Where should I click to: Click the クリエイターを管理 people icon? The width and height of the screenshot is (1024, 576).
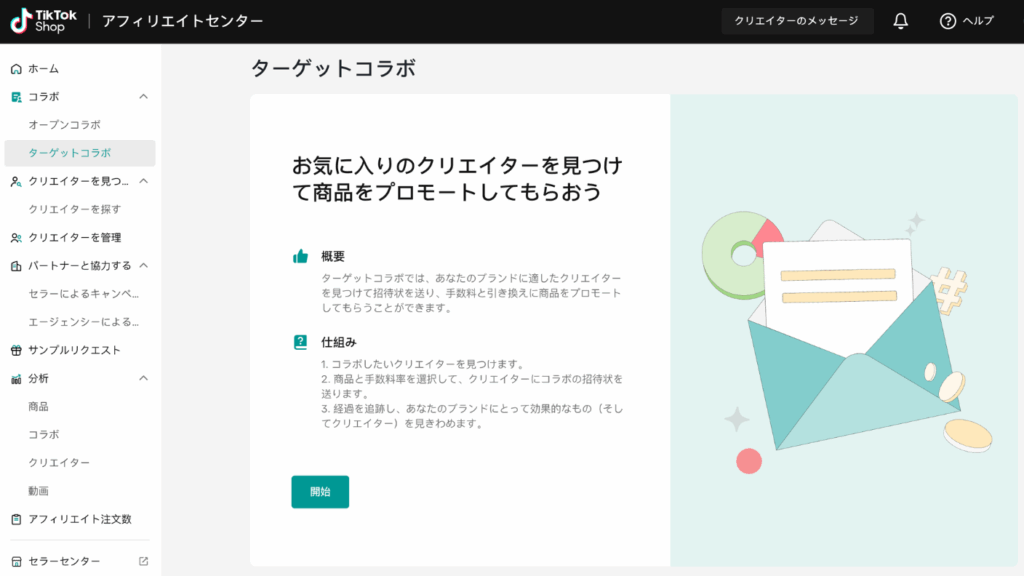tap(16, 237)
